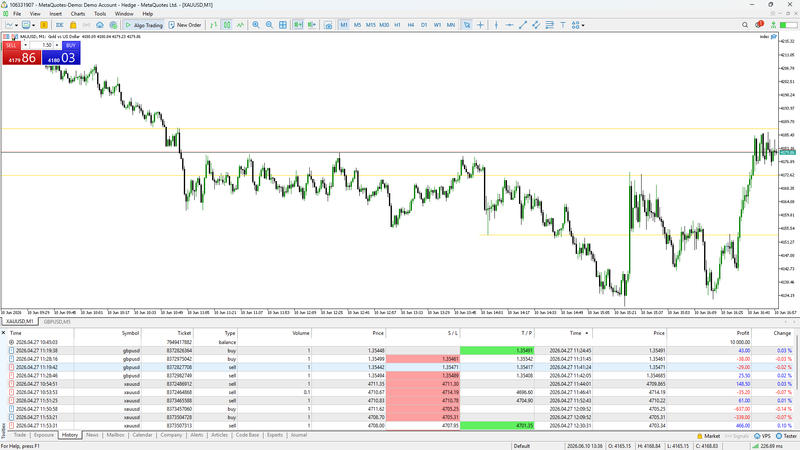Click the zoom out magnifier icon
800x450 pixels.
coord(269,24)
